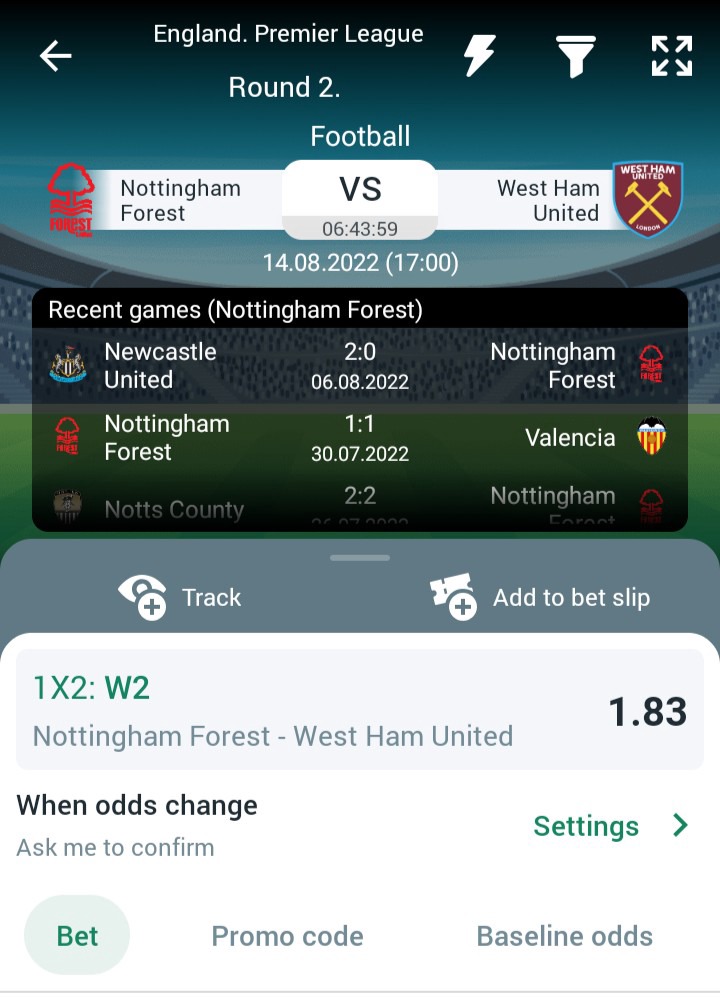The image size is (720, 998).
Task: Open odds change Settings chevron
Action: (x=681, y=825)
